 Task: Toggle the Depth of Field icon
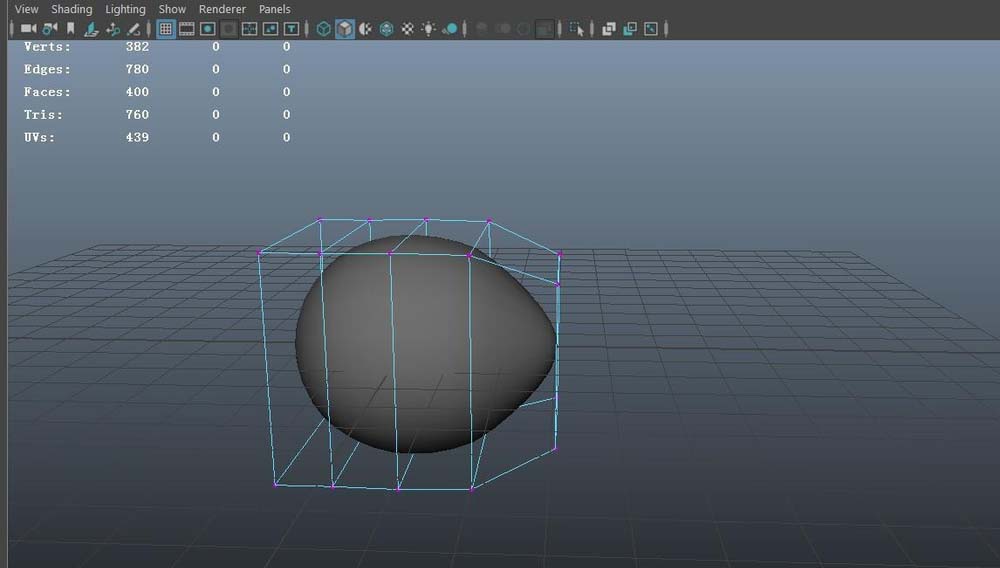(545, 29)
